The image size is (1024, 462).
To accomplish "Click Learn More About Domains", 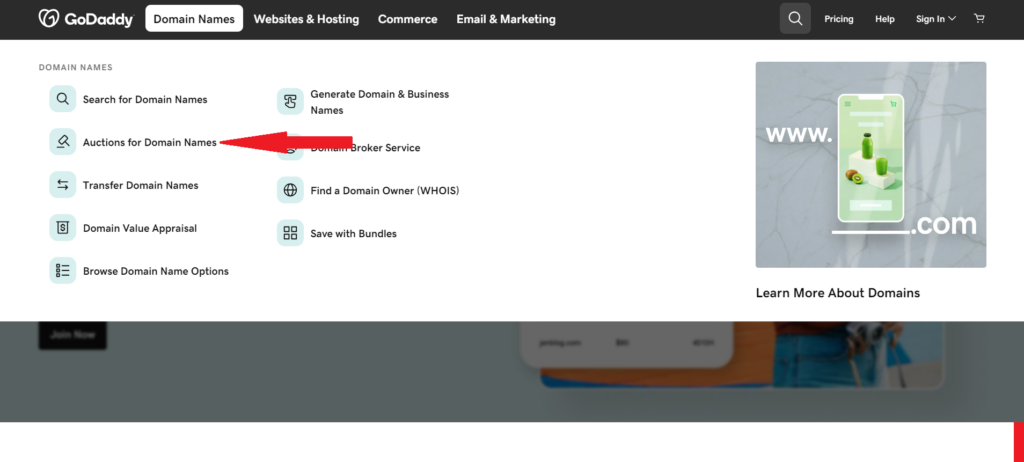I will pyautogui.click(x=838, y=293).
